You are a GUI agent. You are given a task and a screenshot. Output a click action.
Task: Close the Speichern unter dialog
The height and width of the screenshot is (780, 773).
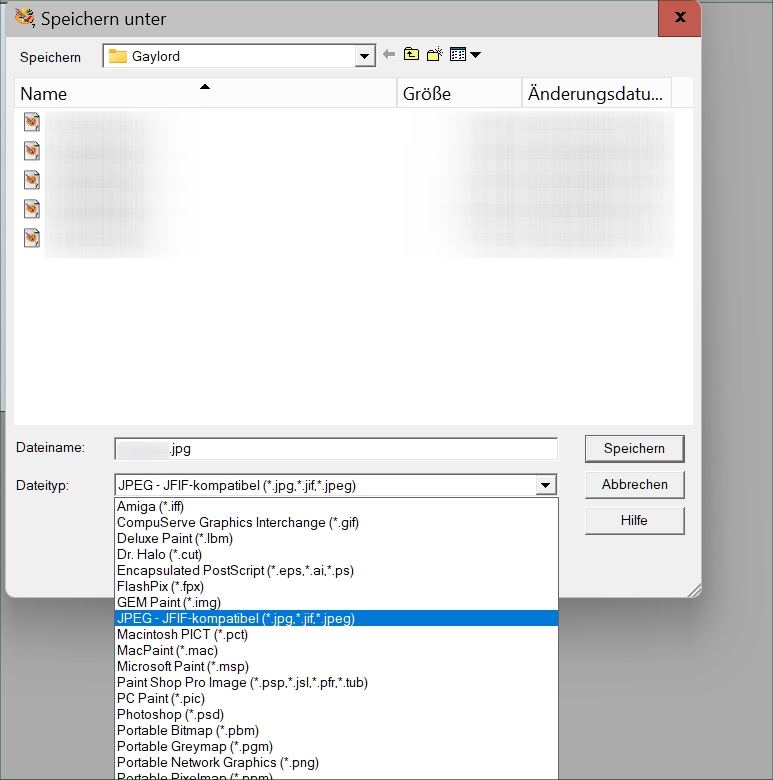click(x=679, y=18)
